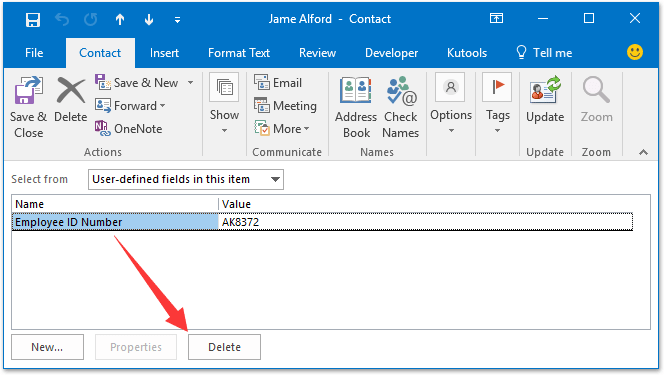Open the Tags flag dropdown
The image size is (668, 378).
tap(498, 104)
